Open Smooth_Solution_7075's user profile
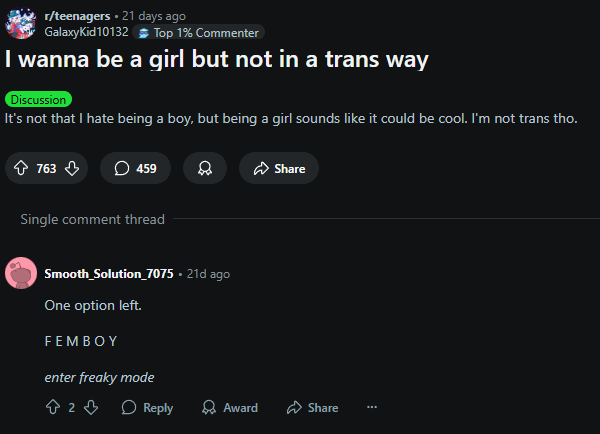Screen dimensions: 600x434 109,274
